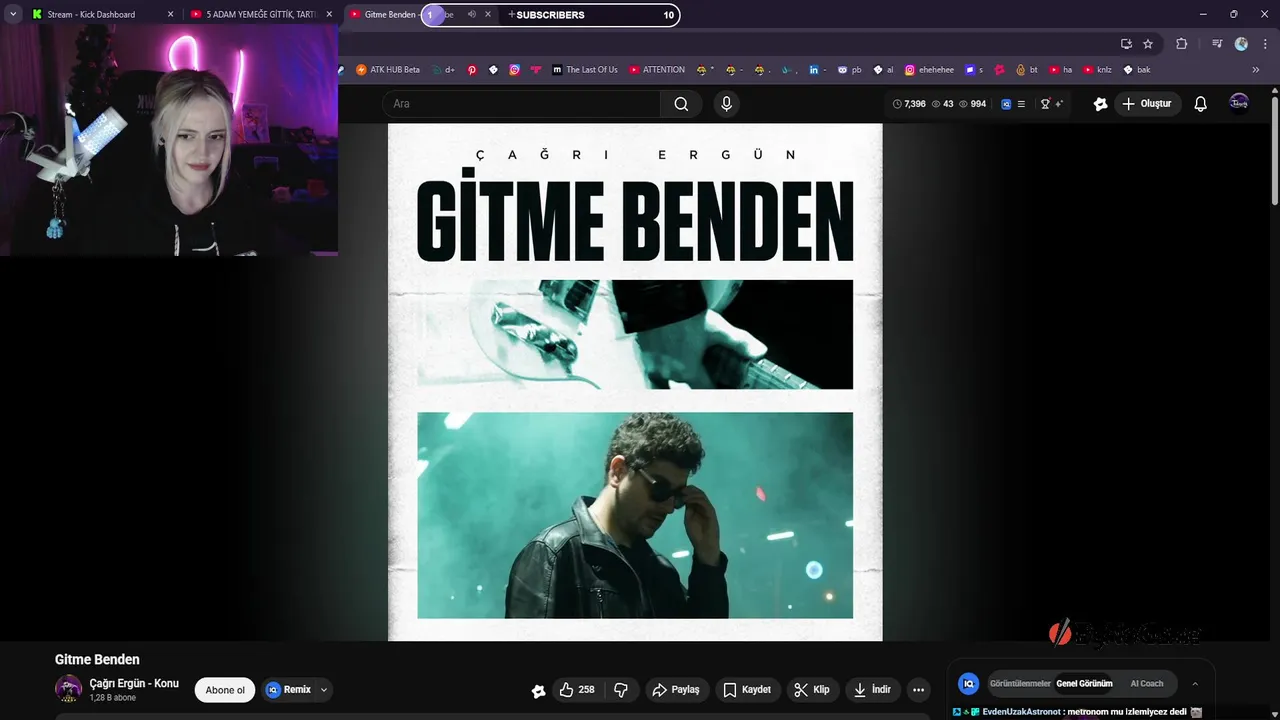Like the video with the thumbs-up button
Viewport: 1280px width, 720px height.
(x=577, y=690)
